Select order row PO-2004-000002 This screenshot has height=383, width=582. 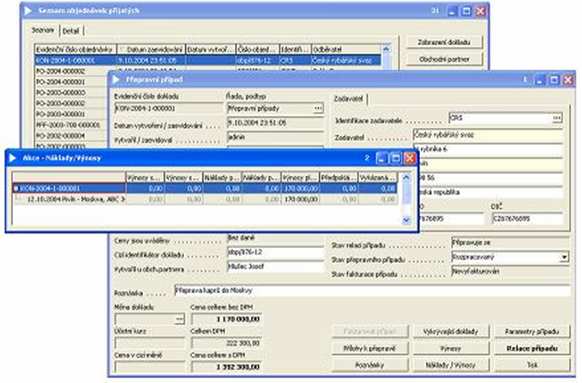pos(71,71)
